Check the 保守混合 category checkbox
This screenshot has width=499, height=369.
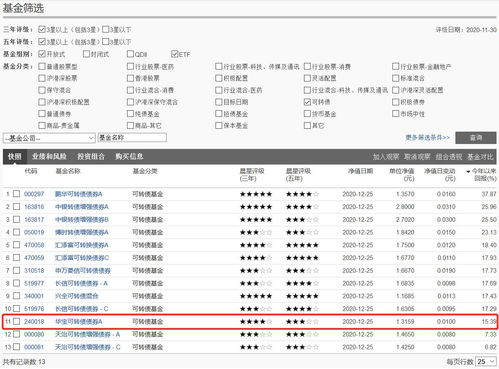click(x=42, y=90)
